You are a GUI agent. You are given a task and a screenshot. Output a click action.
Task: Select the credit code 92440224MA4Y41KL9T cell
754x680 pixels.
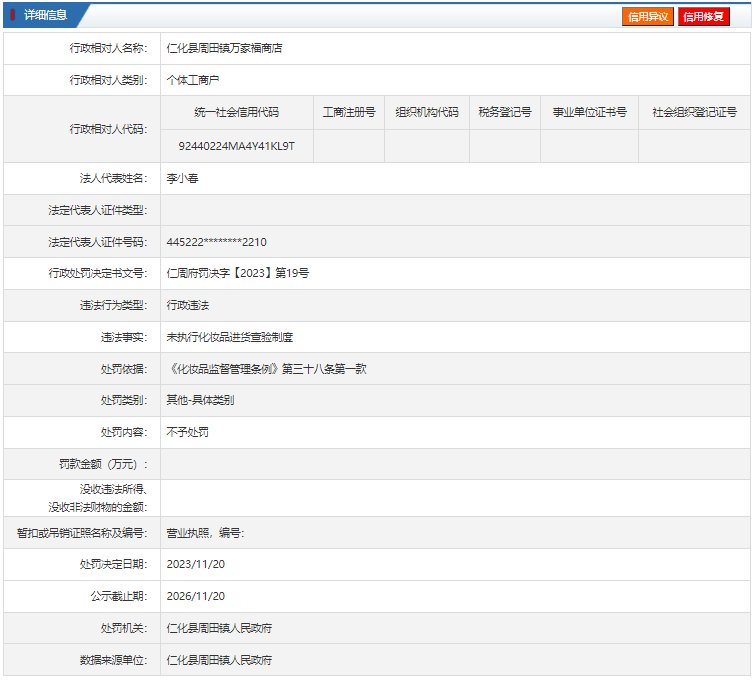(237, 146)
